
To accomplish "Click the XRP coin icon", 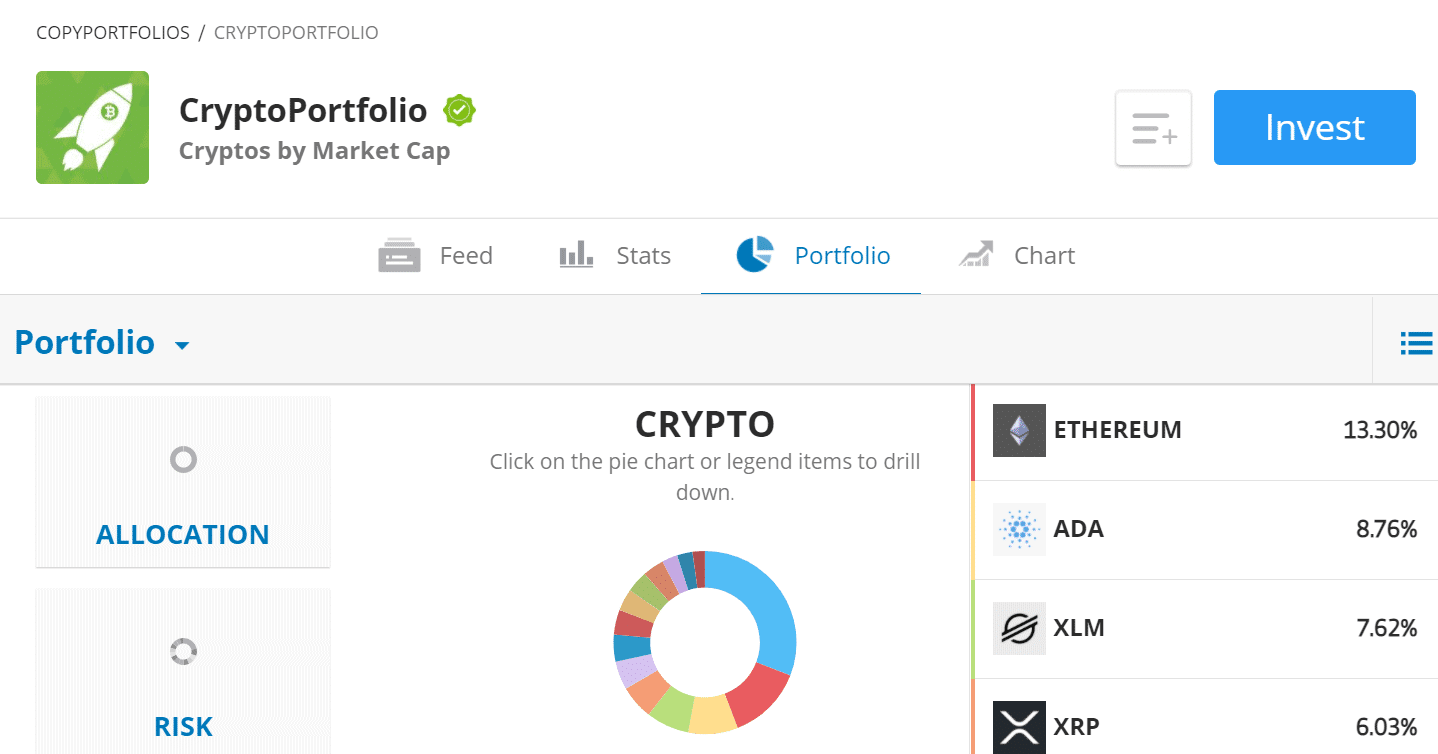I will (1019, 726).
